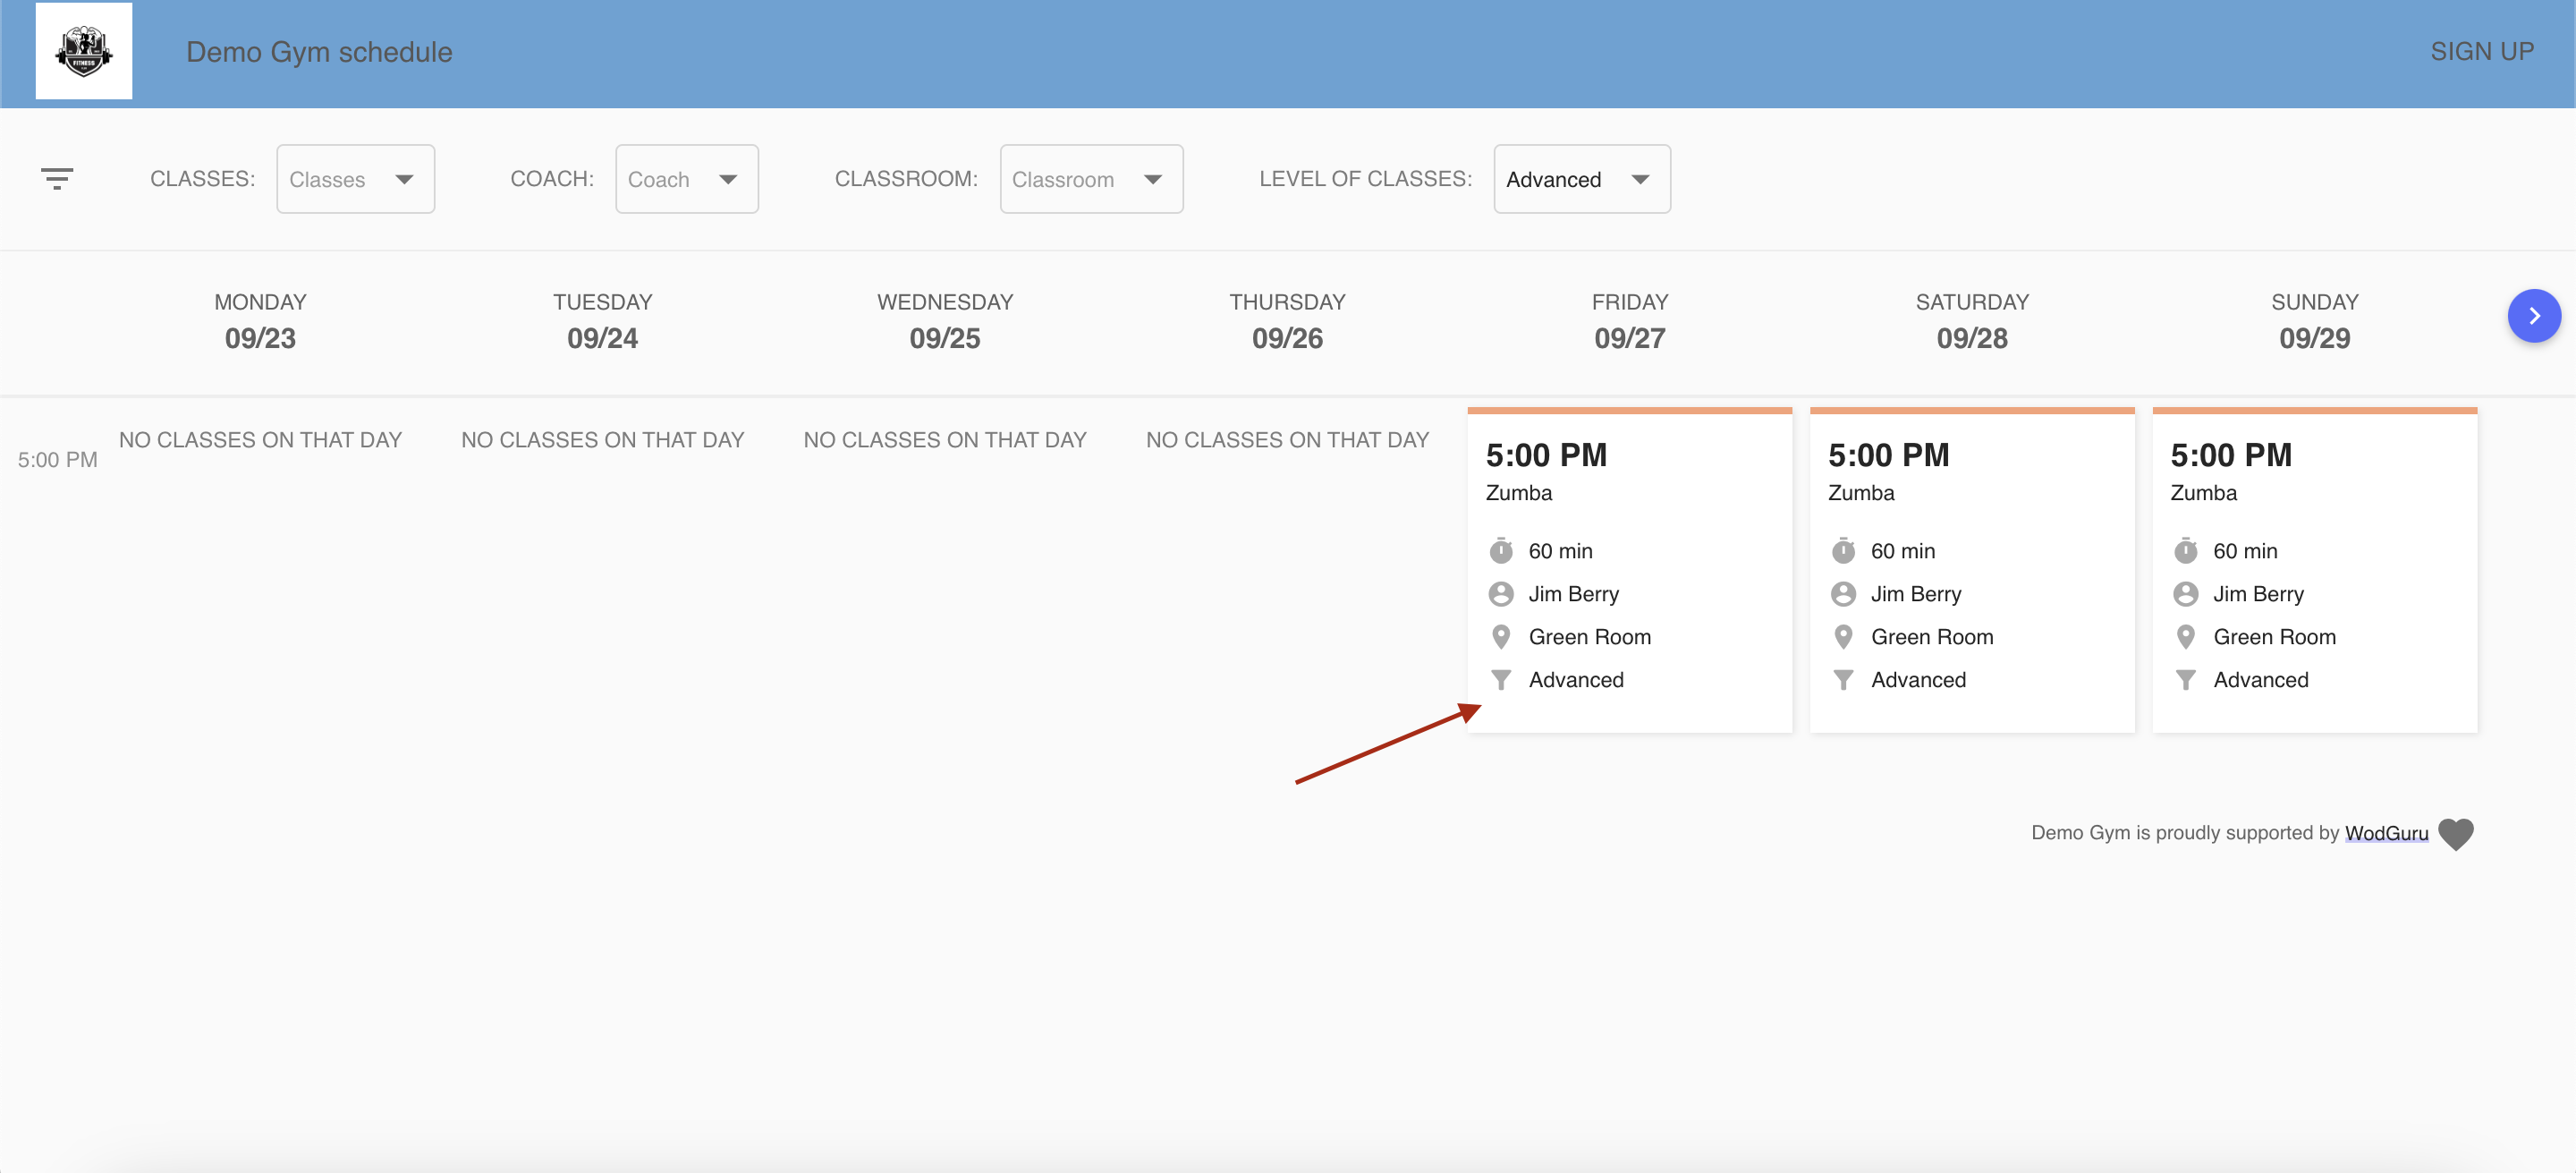The height and width of the screenshot is (1173, 2576).
Task: Click the coach person icon on Saturday's card
Action: (1843, 594)
